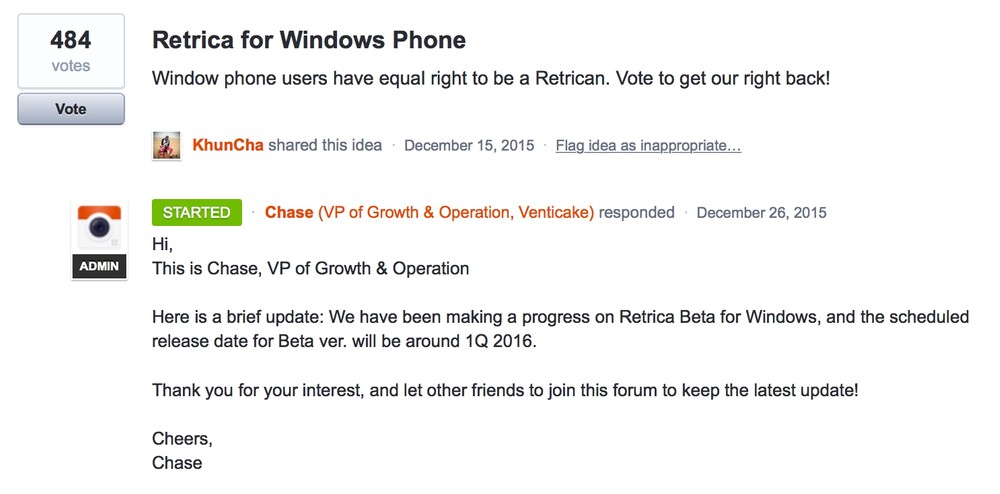1000x494 pixels.
Task: Click the "This is Chase, VP of Growth" line
Action: pos(310,268)
